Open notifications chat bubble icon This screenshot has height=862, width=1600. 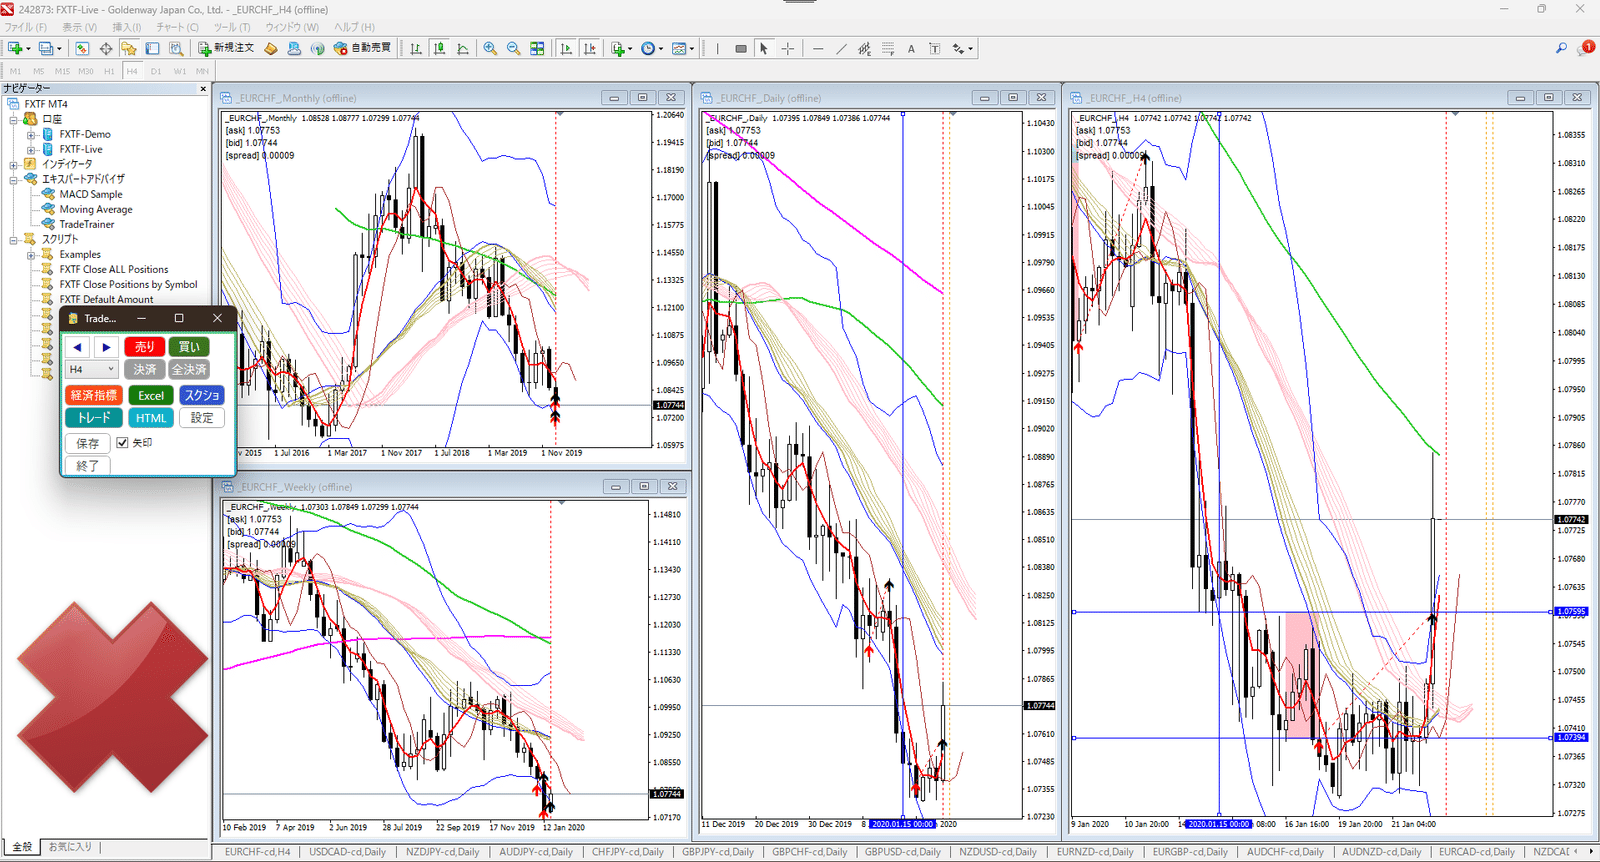[x=1586, y=48]
